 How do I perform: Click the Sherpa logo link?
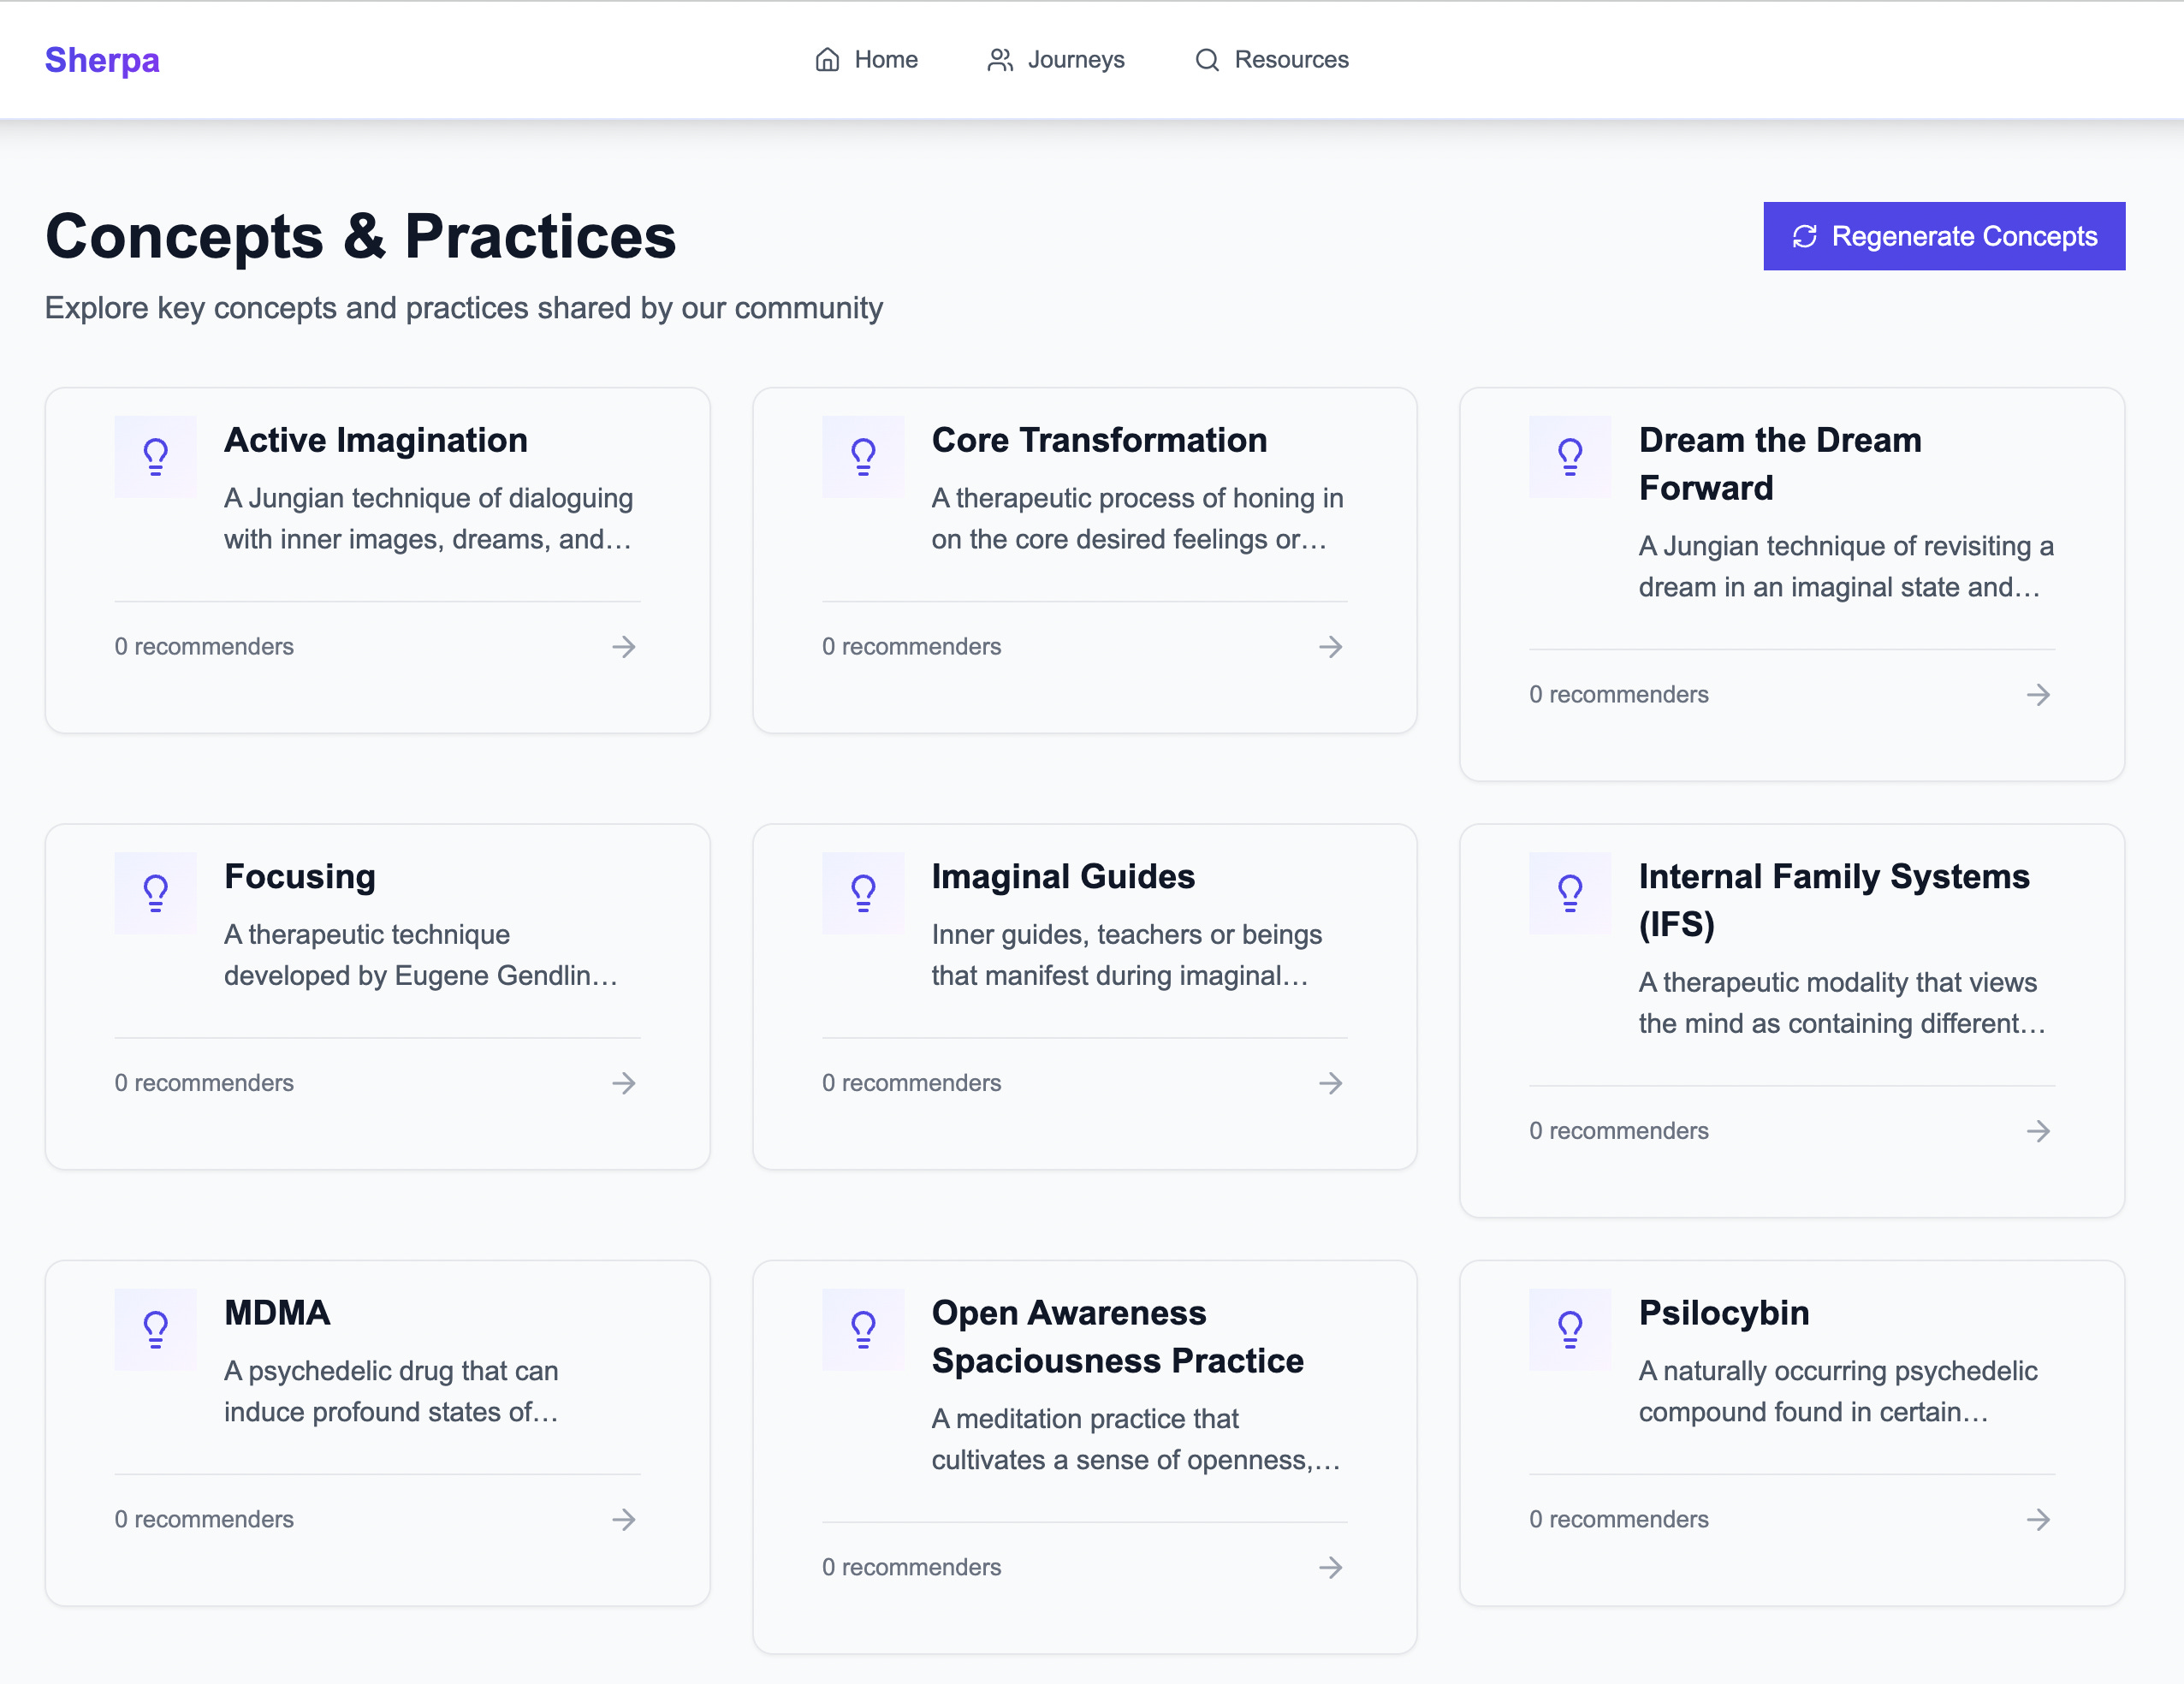tap(102, 60)
